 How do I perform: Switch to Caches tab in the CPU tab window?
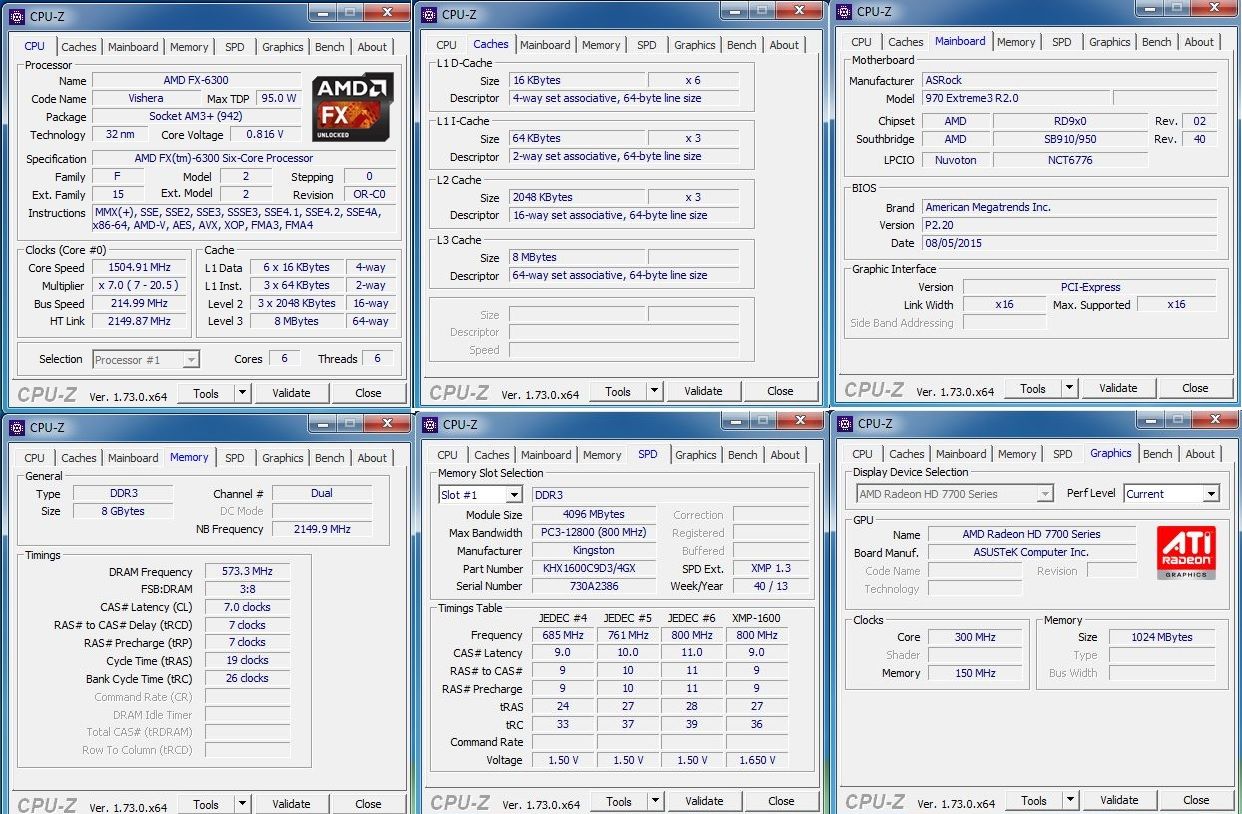click(79, 47)
